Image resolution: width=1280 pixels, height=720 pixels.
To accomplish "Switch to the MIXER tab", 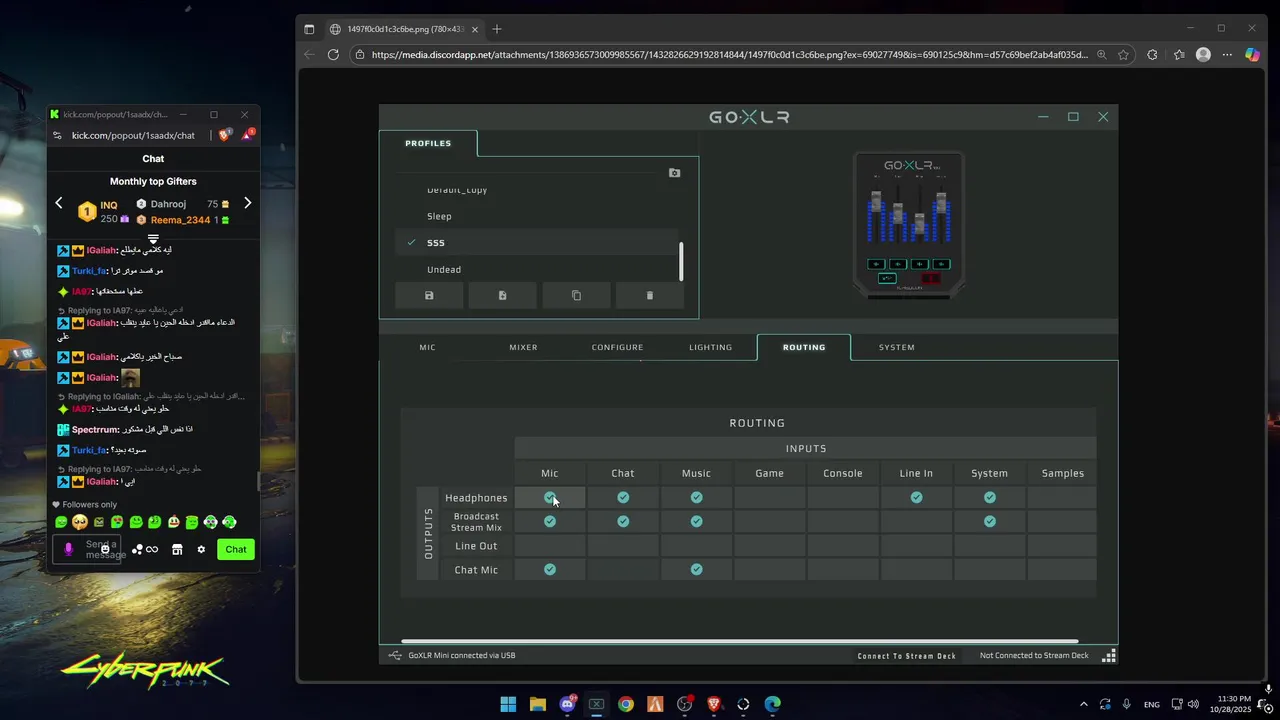I will tap(523, 347).
